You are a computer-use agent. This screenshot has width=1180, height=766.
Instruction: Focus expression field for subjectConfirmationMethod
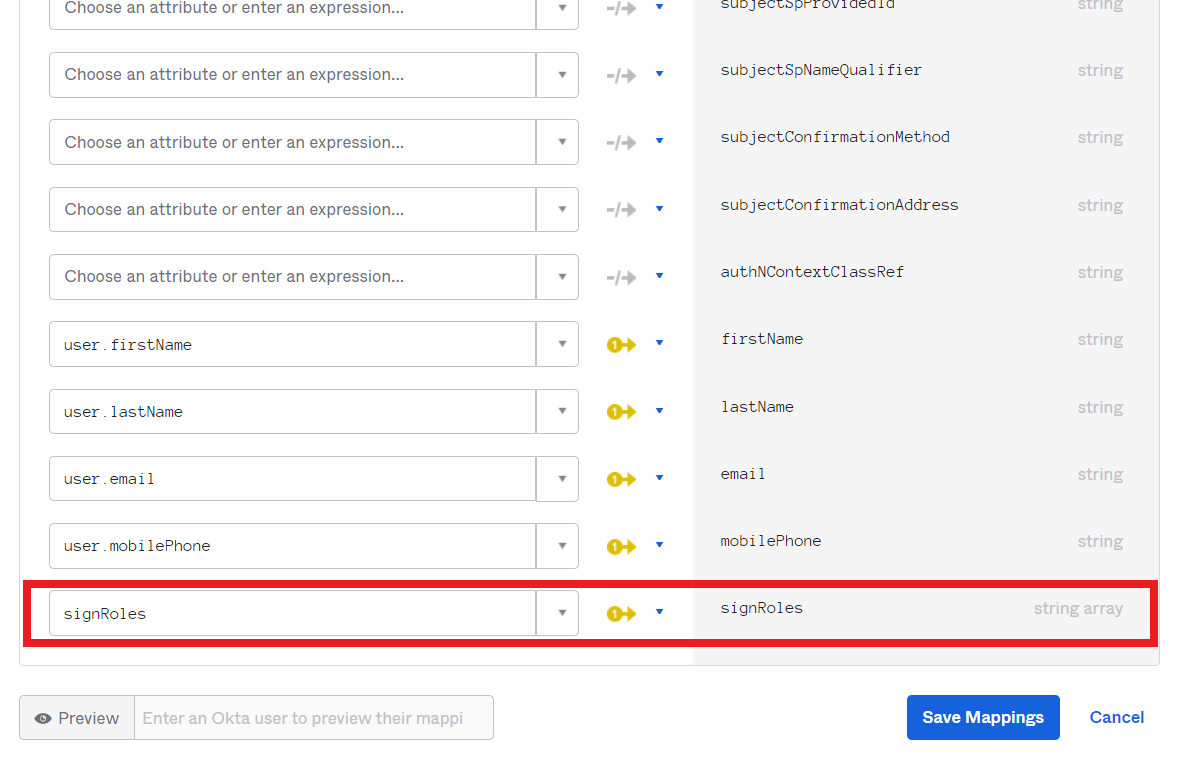click(x=293, y=141)
